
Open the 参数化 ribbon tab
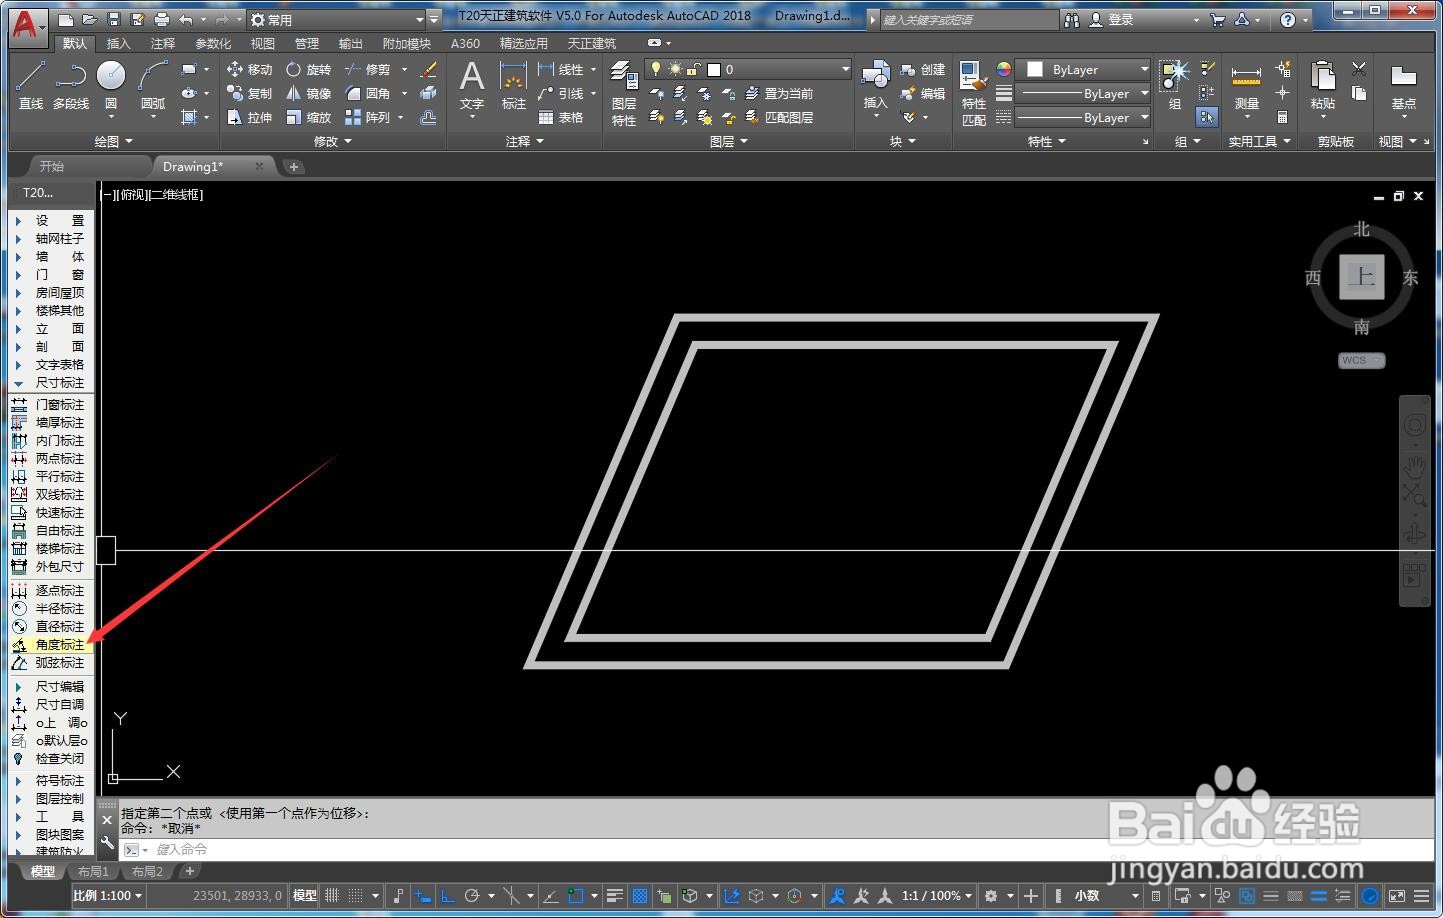pos(212,44)
